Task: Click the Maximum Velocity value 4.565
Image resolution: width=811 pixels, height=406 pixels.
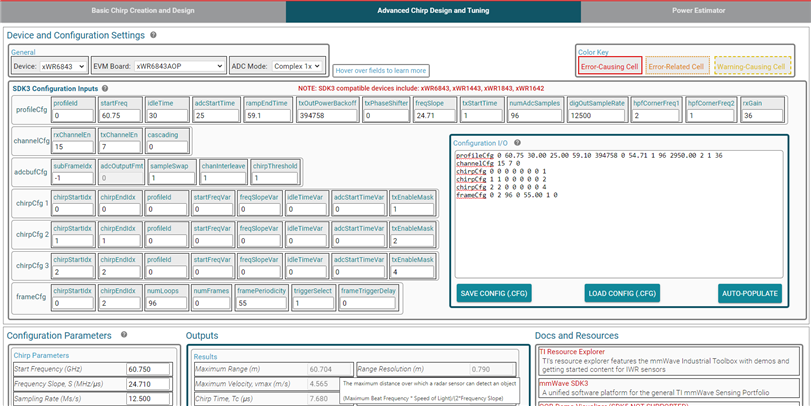Action: 323,384
